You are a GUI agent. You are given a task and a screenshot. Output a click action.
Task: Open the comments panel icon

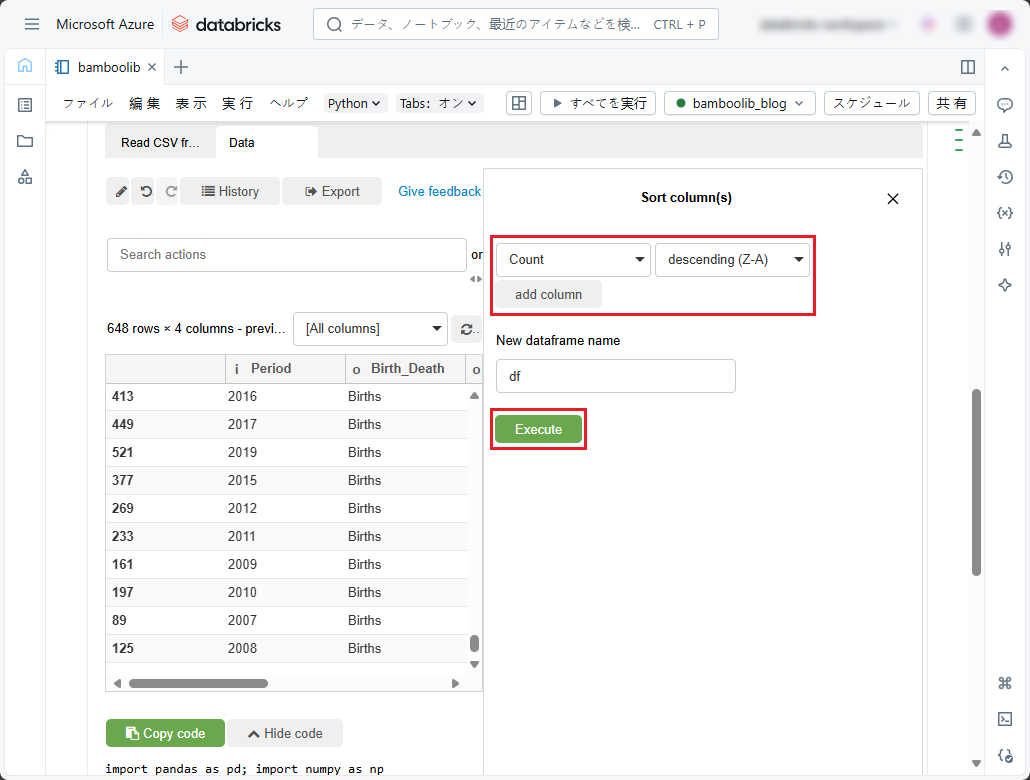point(1005,105)
